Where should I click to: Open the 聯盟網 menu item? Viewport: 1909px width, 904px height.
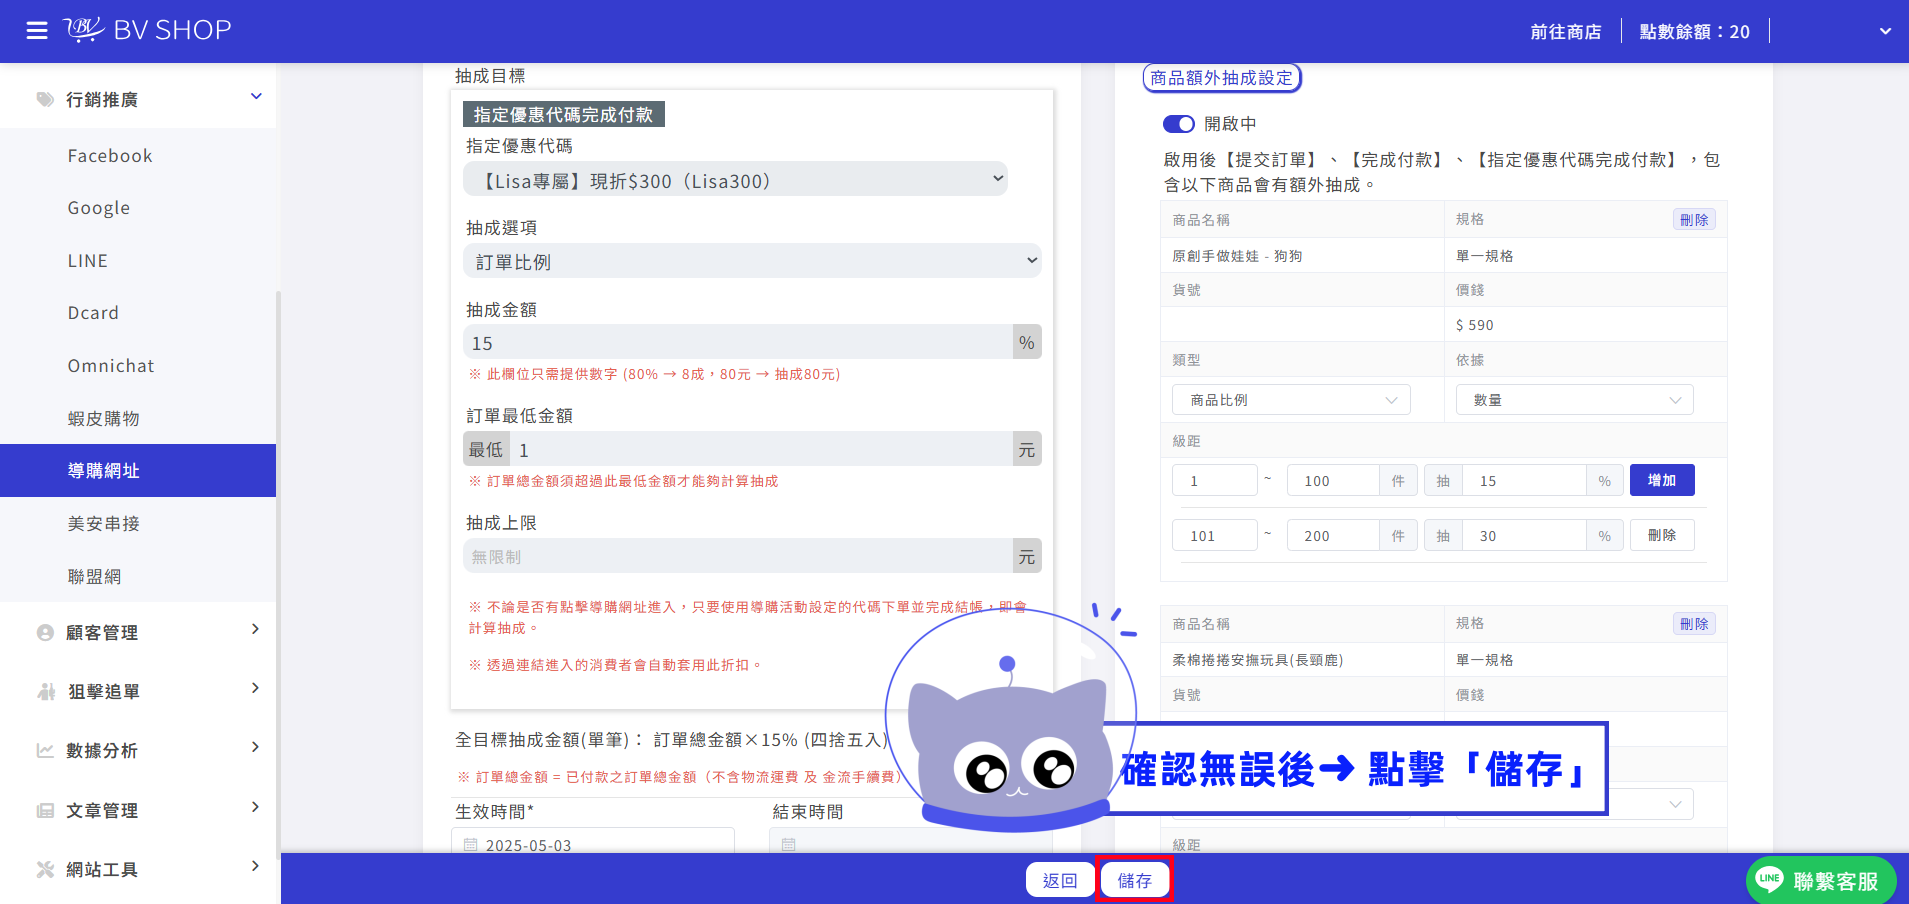pyautogui.click(x=94, y=576)
